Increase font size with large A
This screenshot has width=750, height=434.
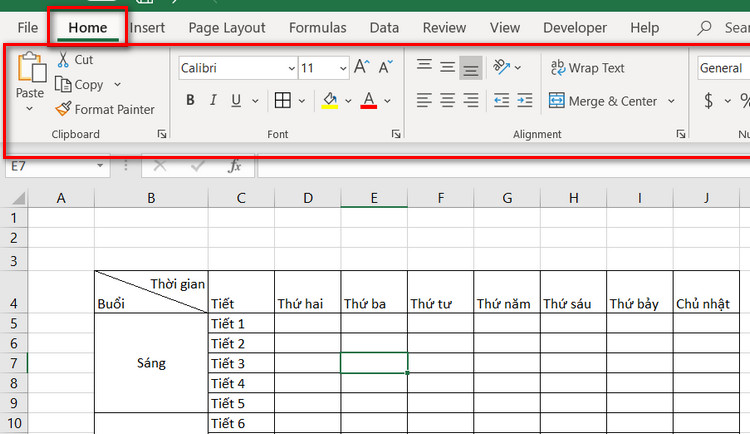(x=362, y=67)
